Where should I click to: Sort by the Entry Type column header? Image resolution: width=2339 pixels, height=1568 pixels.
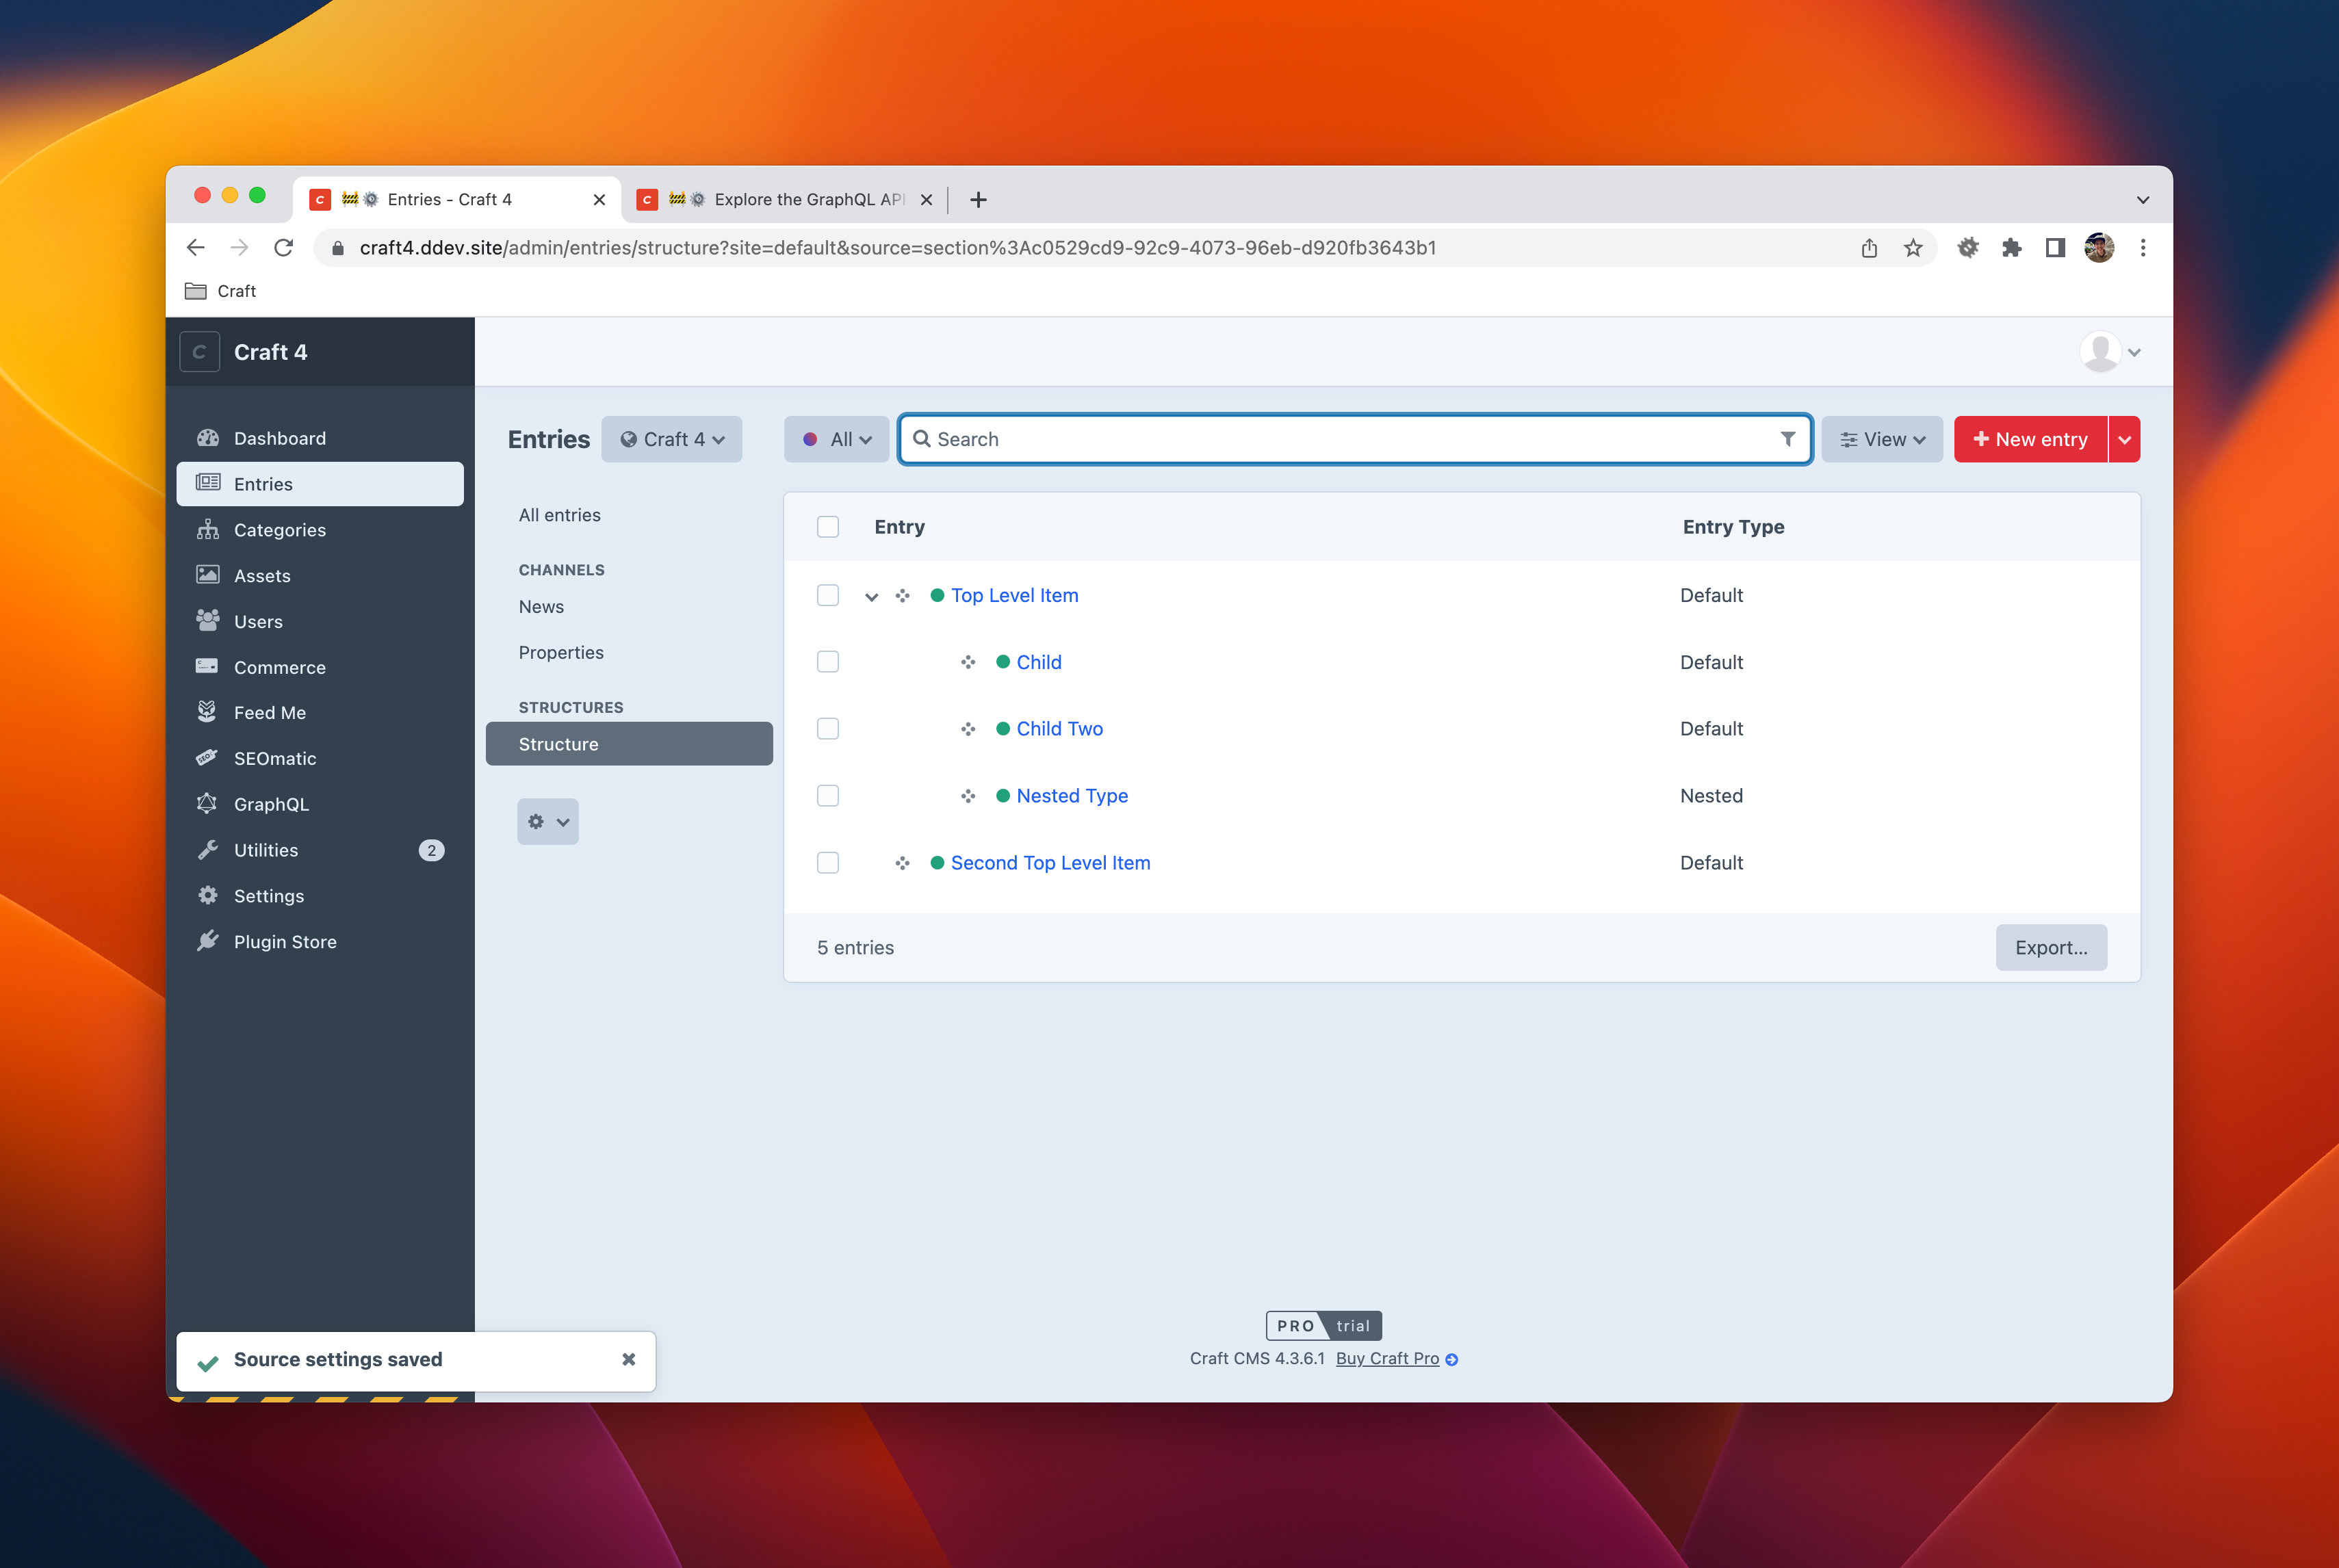click(x=1734, y=527)
